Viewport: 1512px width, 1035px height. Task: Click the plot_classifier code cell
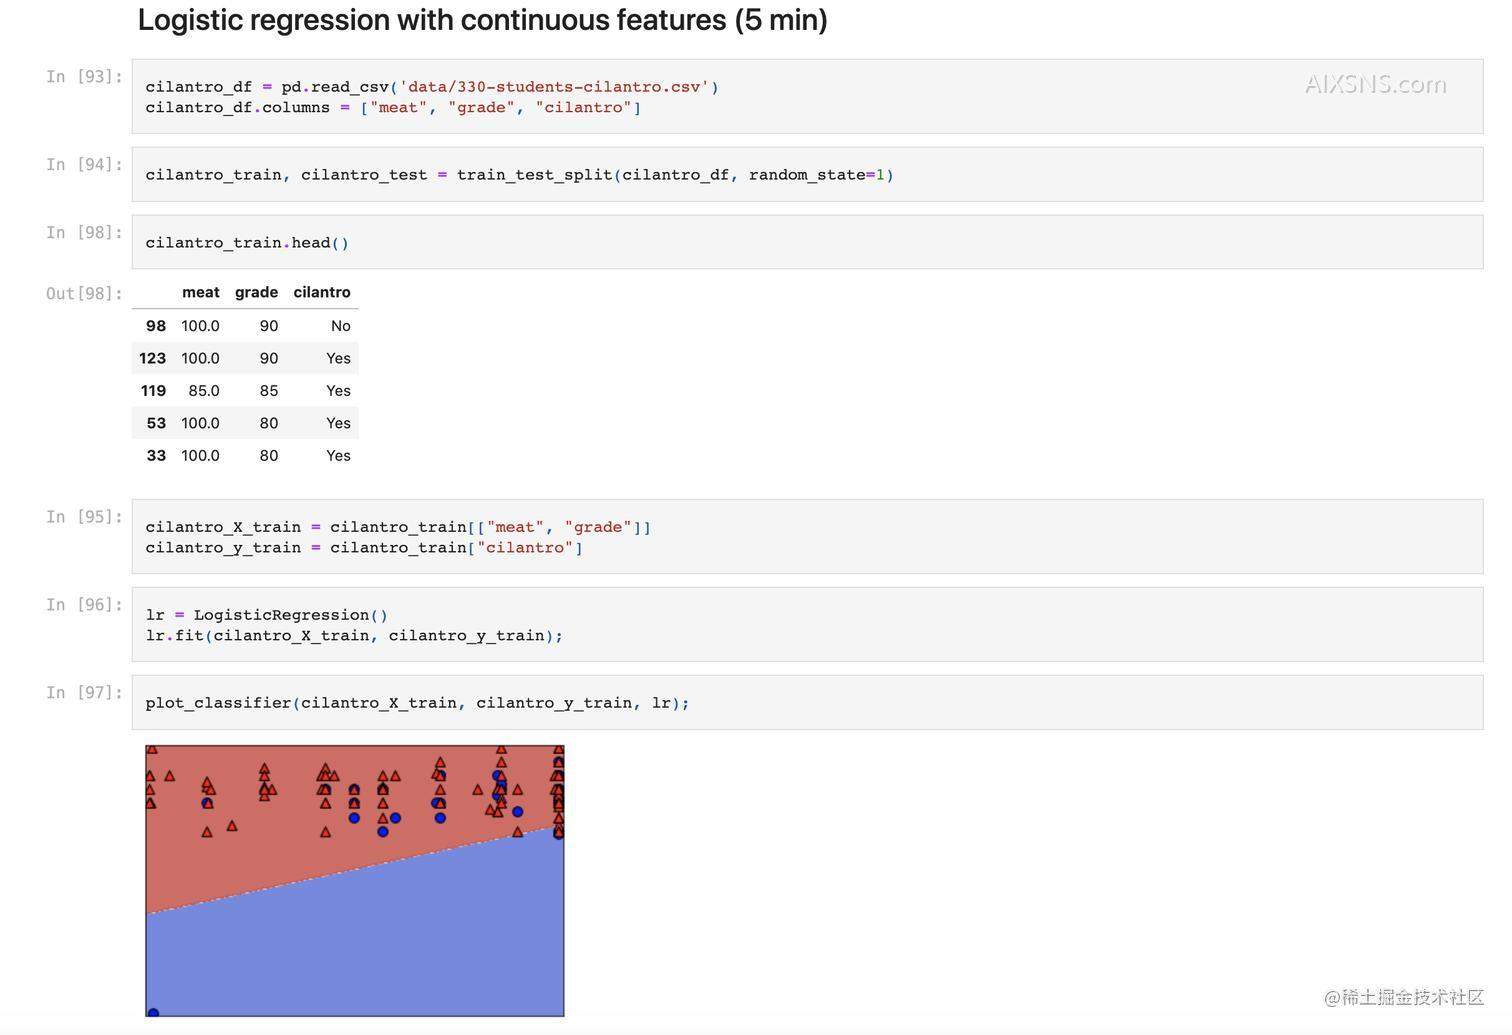pyautogui.click(x=806, y=703)
